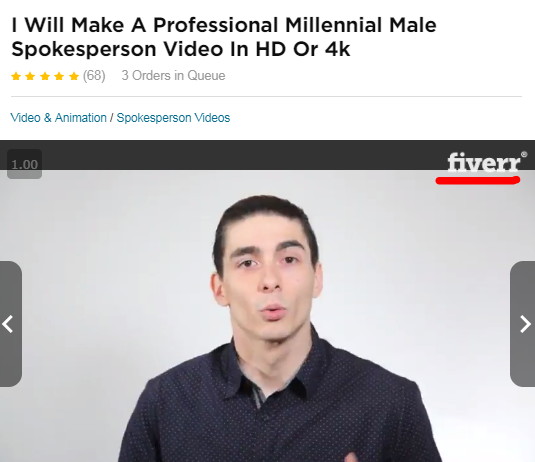535x462 pixels.
Task: Go to the previous gallery slide arrow
Action: click(x=10, y=324)
